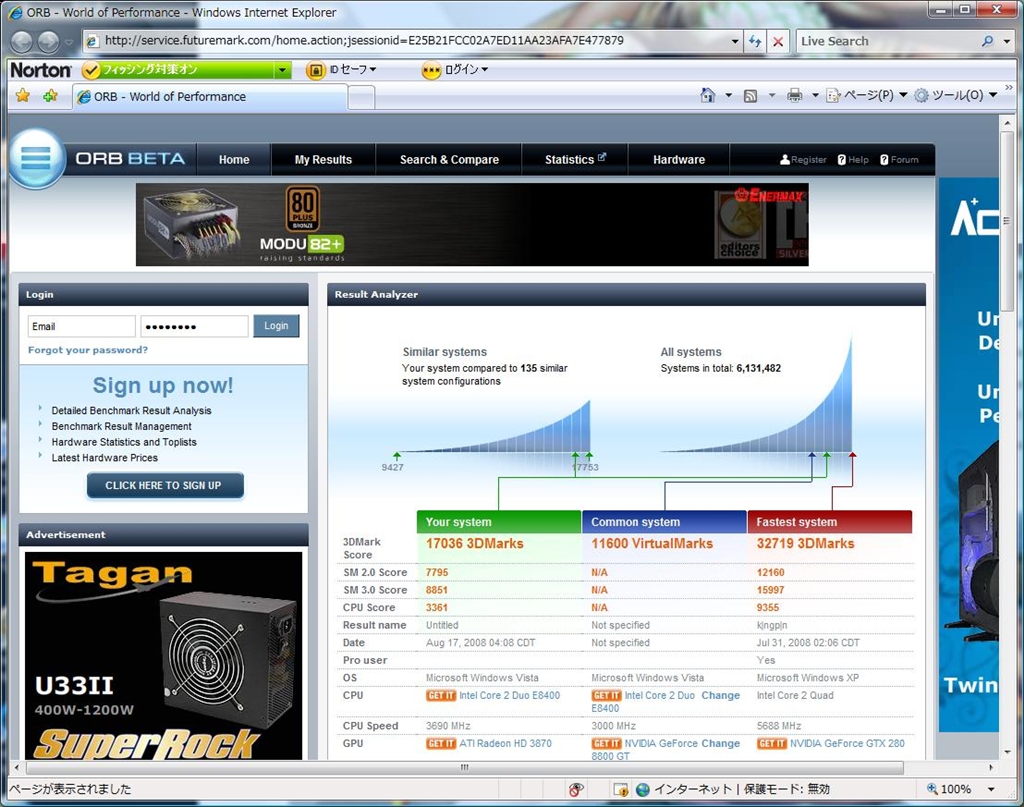The width and height of the screenshot is (1024, 807).
Task: Click the password input field
Action: click(194, 326)
